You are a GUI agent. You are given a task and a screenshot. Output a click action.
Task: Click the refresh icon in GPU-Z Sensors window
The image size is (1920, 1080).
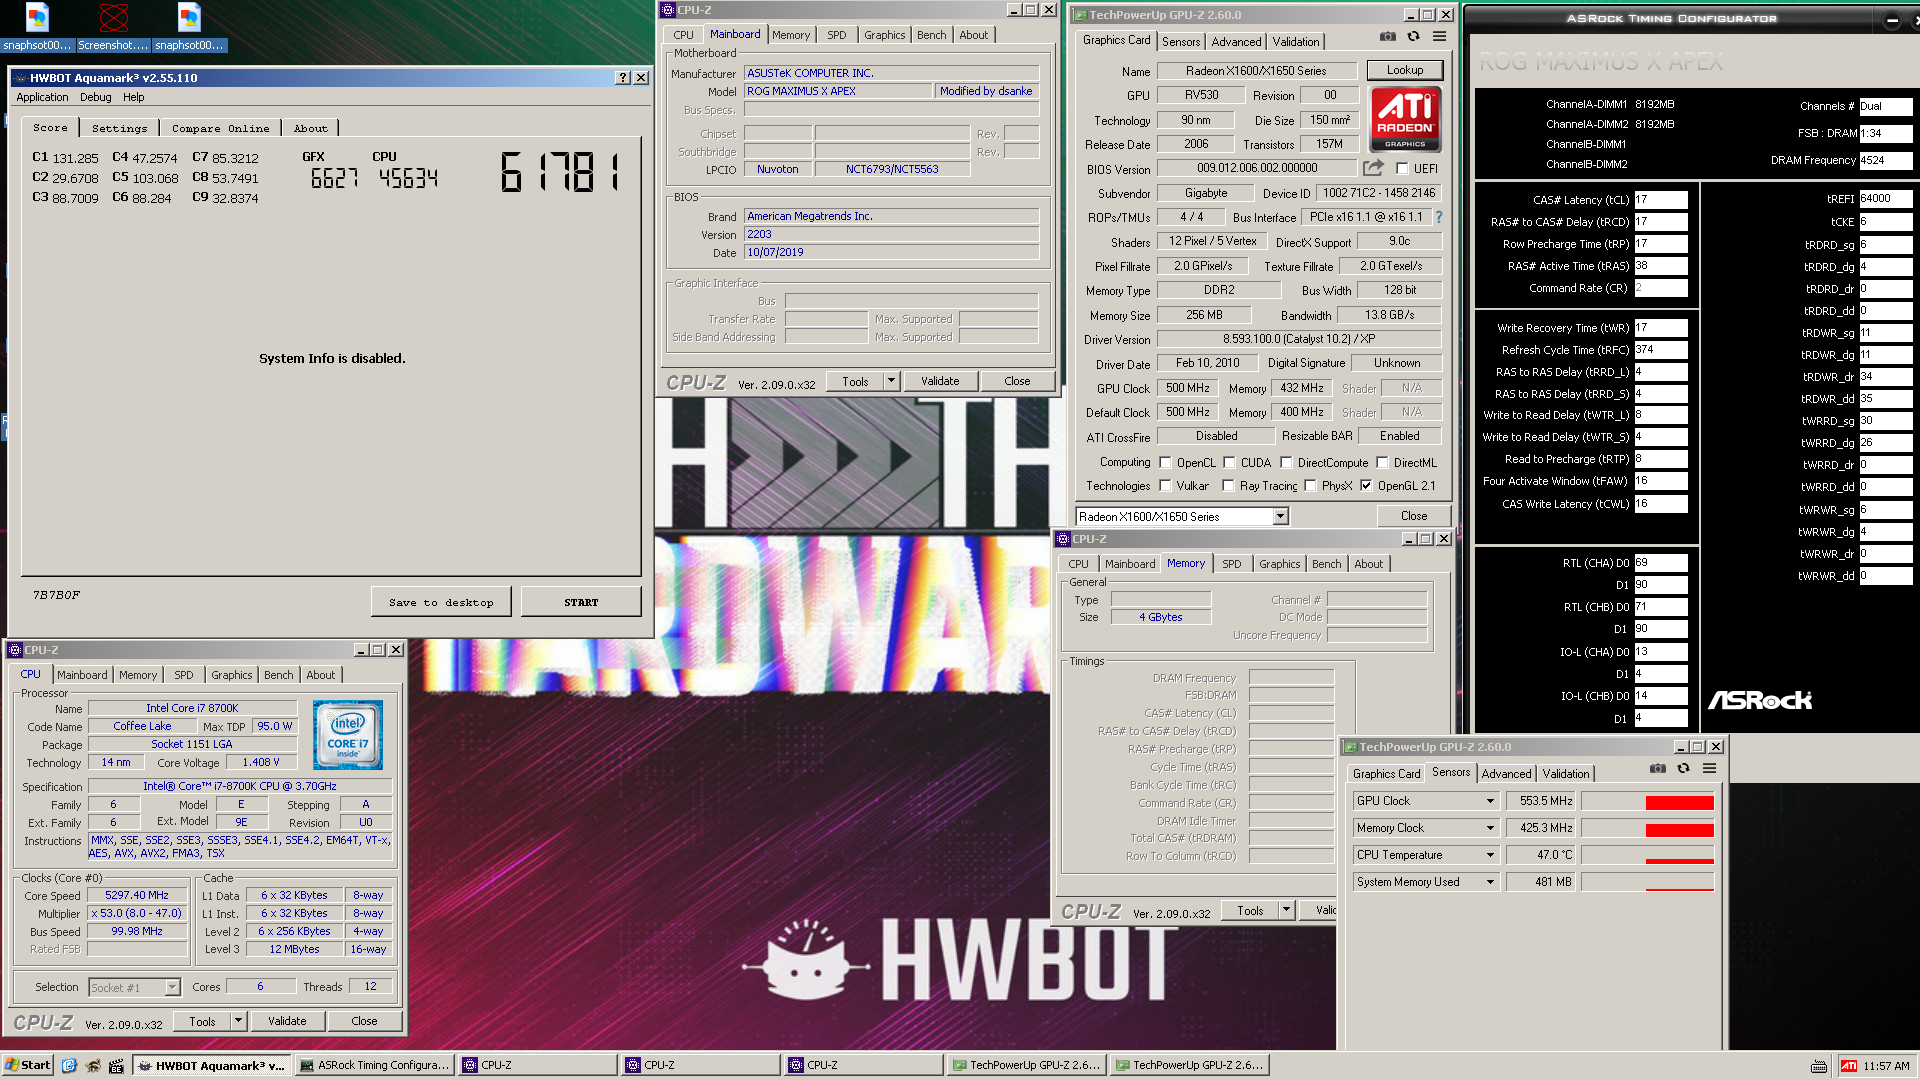(x=1683, y=768)
